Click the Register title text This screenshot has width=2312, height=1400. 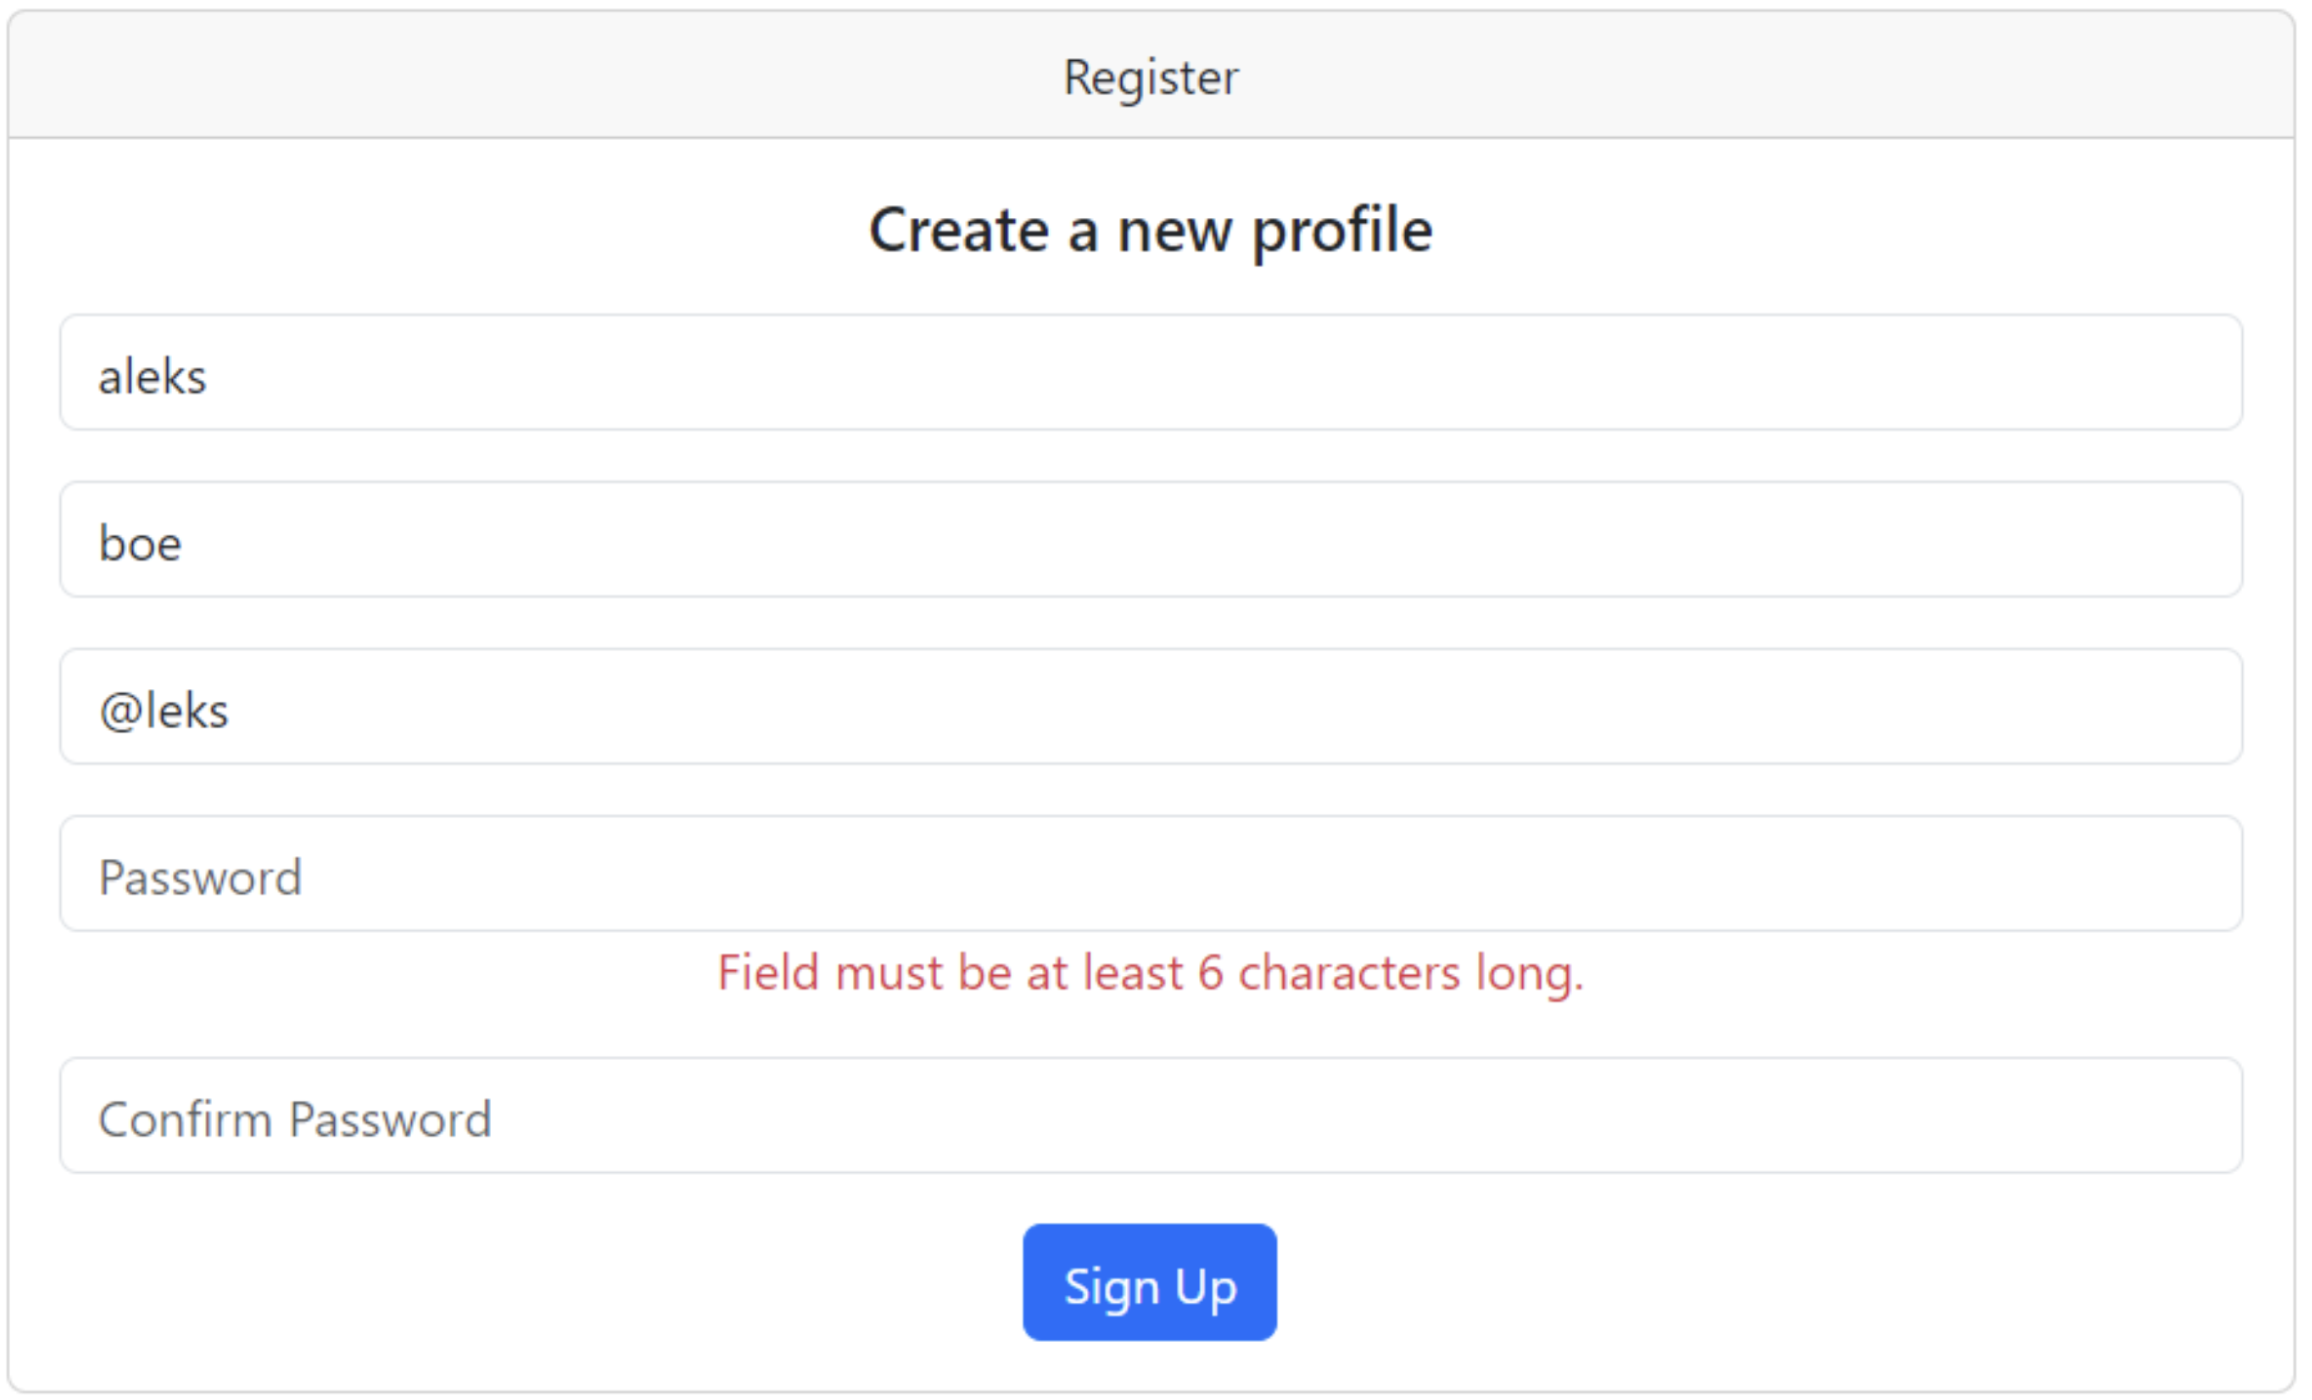[x=1151, y=78]
